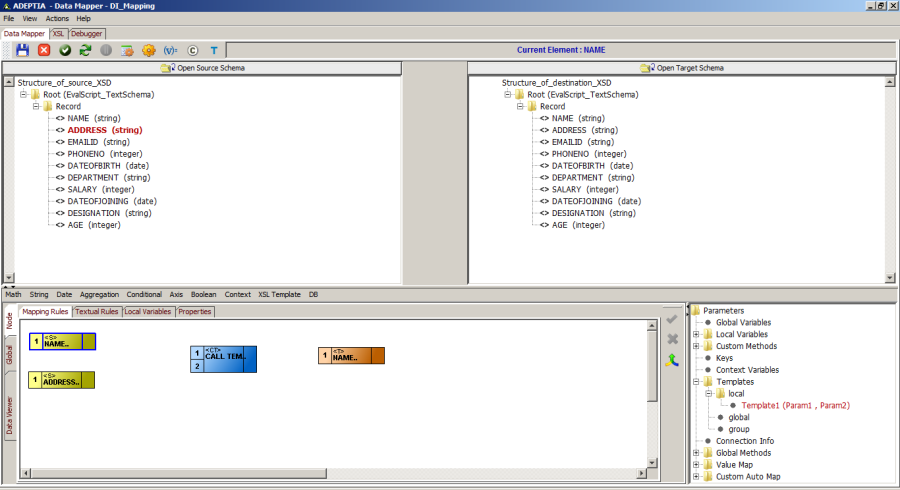
Task: Click the circled C toolbar icon
Action: pos(192,50)
